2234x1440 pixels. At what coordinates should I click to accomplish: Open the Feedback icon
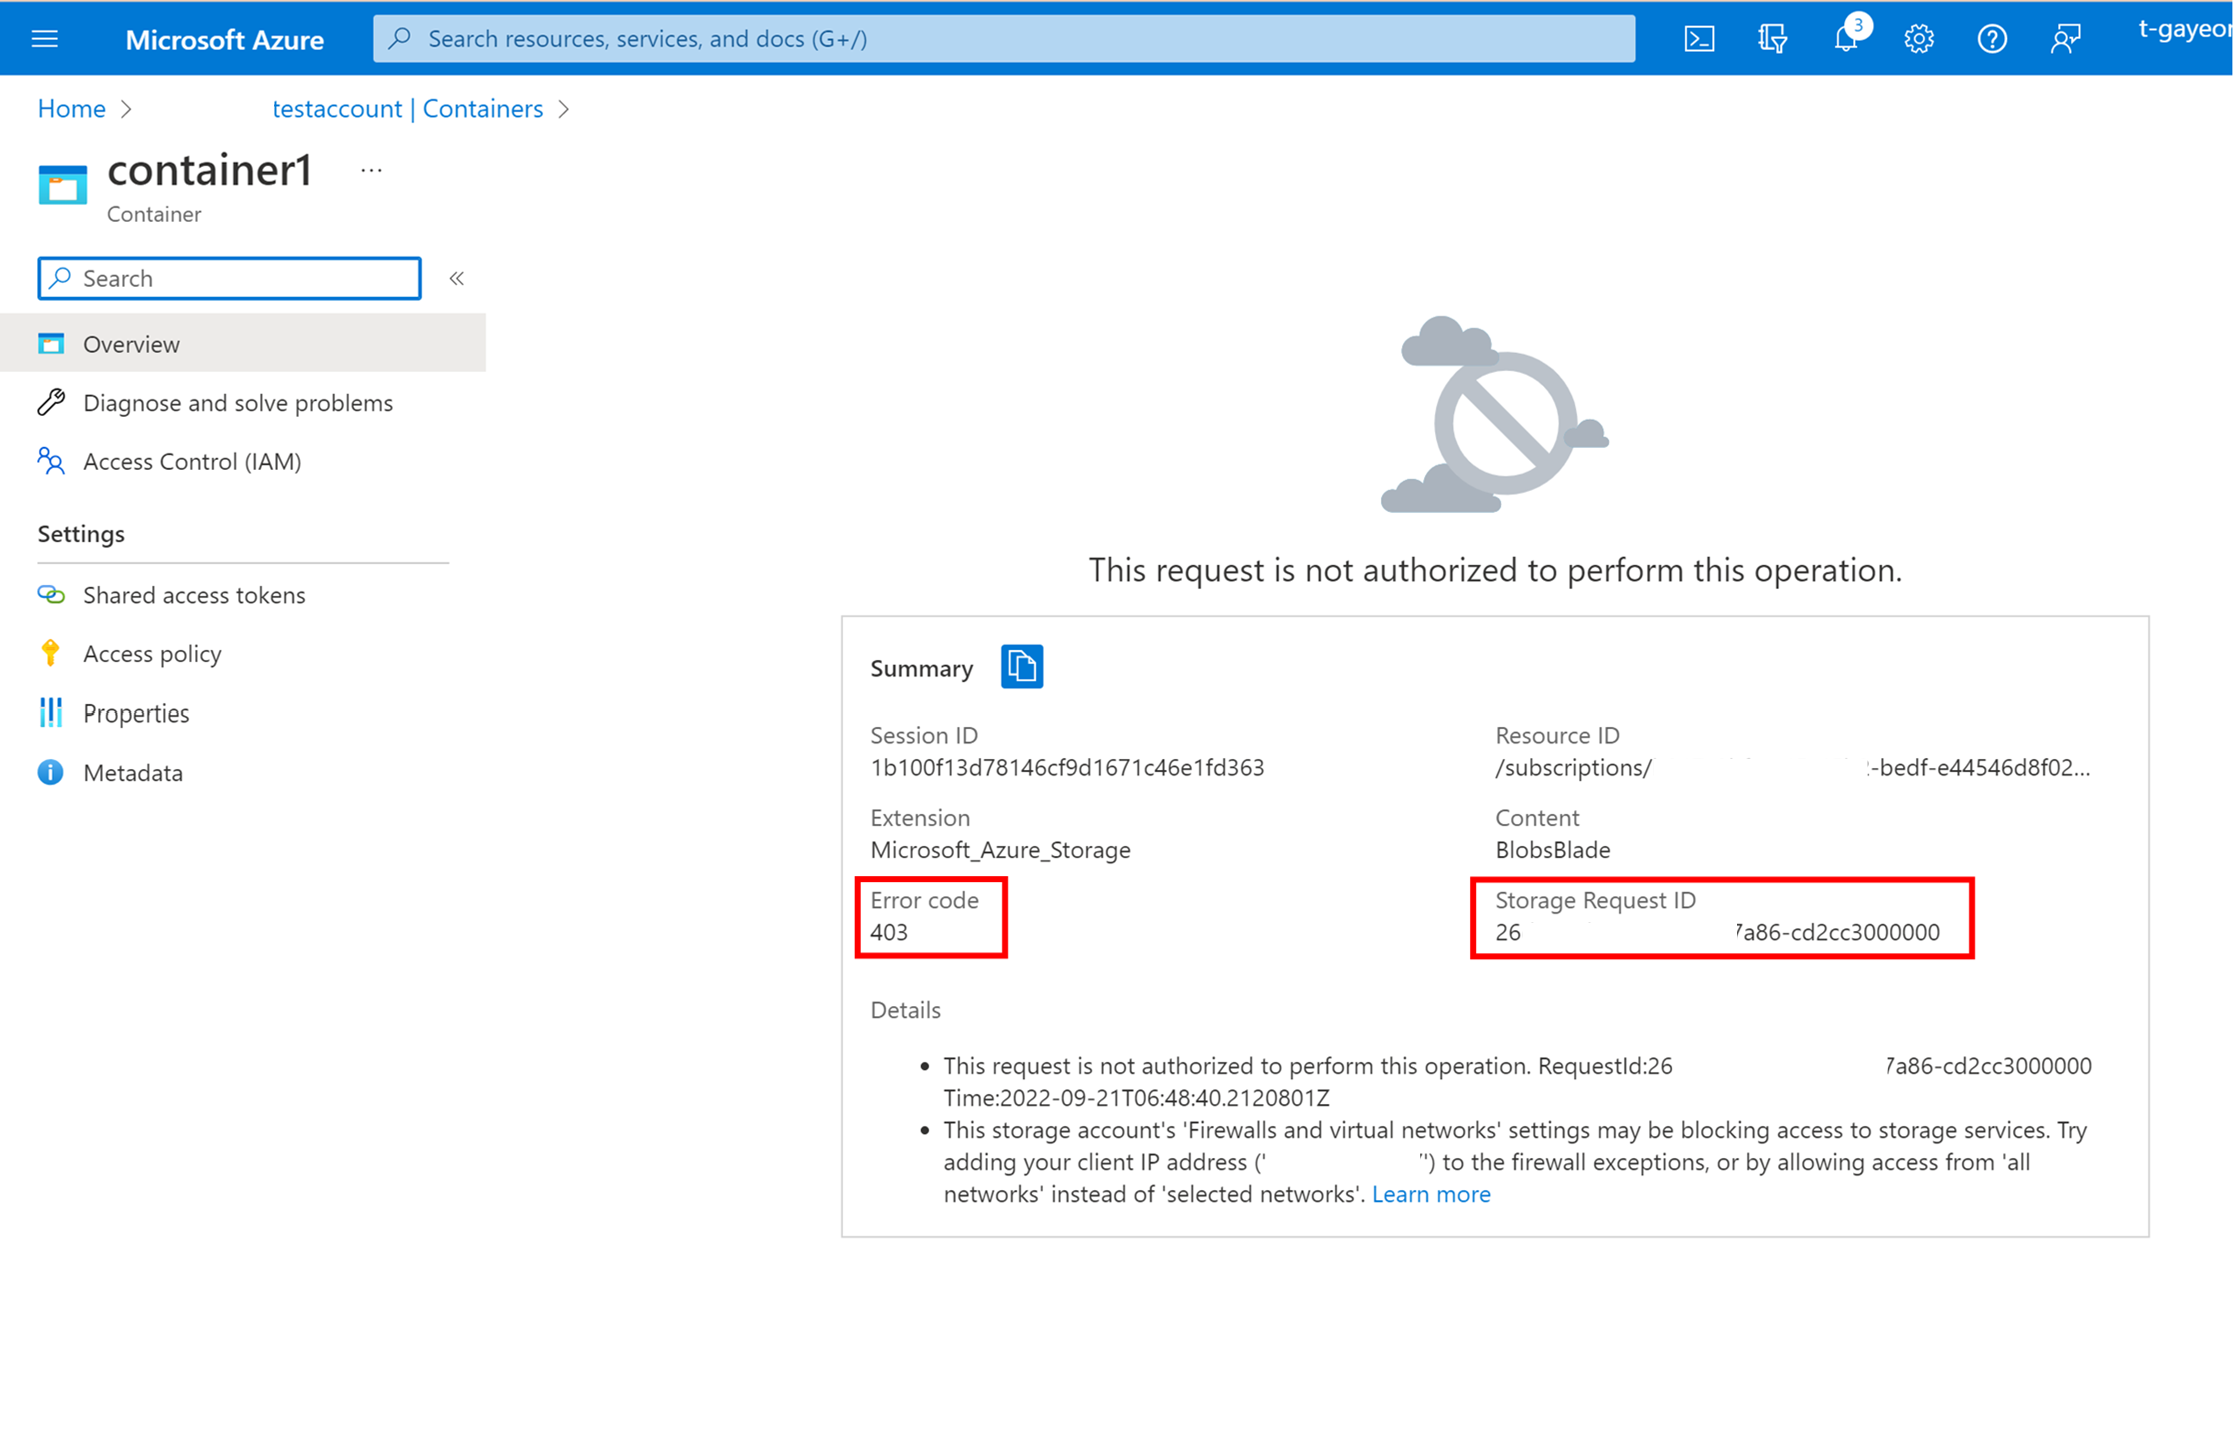tap(2064, 39)
